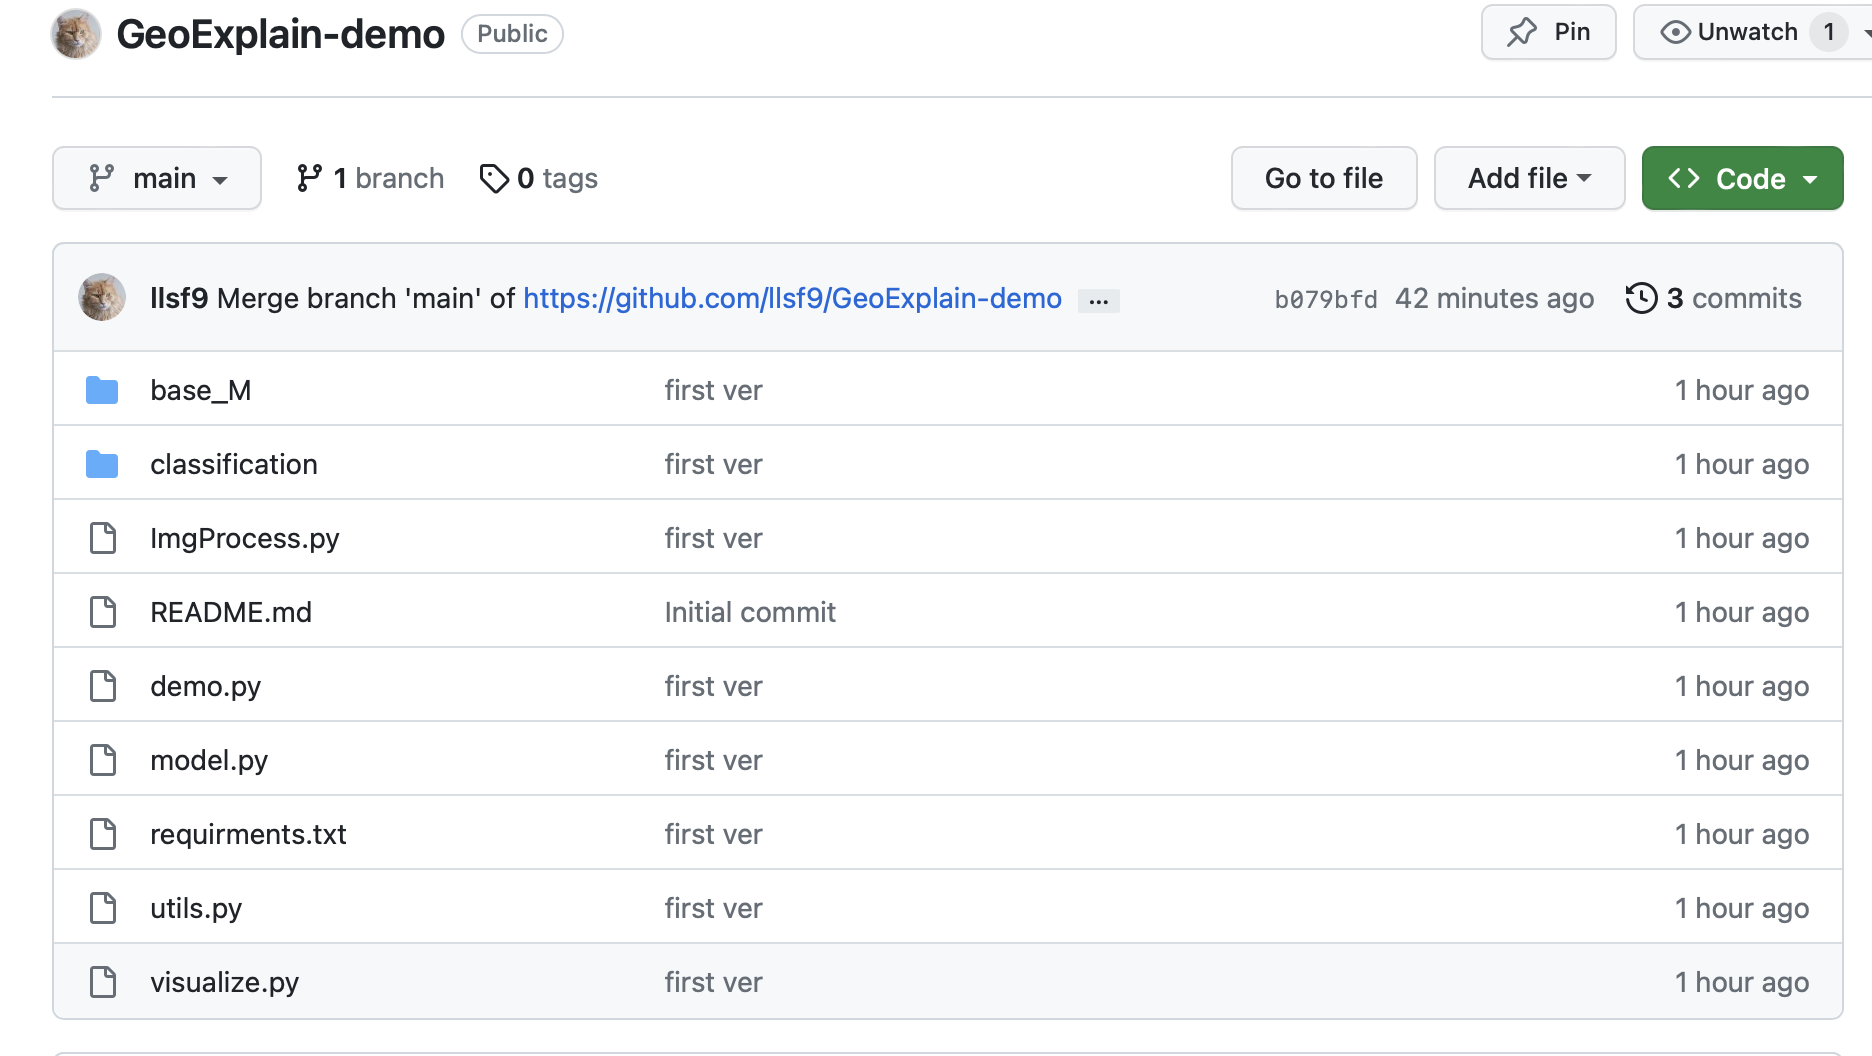Open the classification folder
The width and height of the screenshot is (1872, 1056).
pyautogui.click(x=234, y=464)
